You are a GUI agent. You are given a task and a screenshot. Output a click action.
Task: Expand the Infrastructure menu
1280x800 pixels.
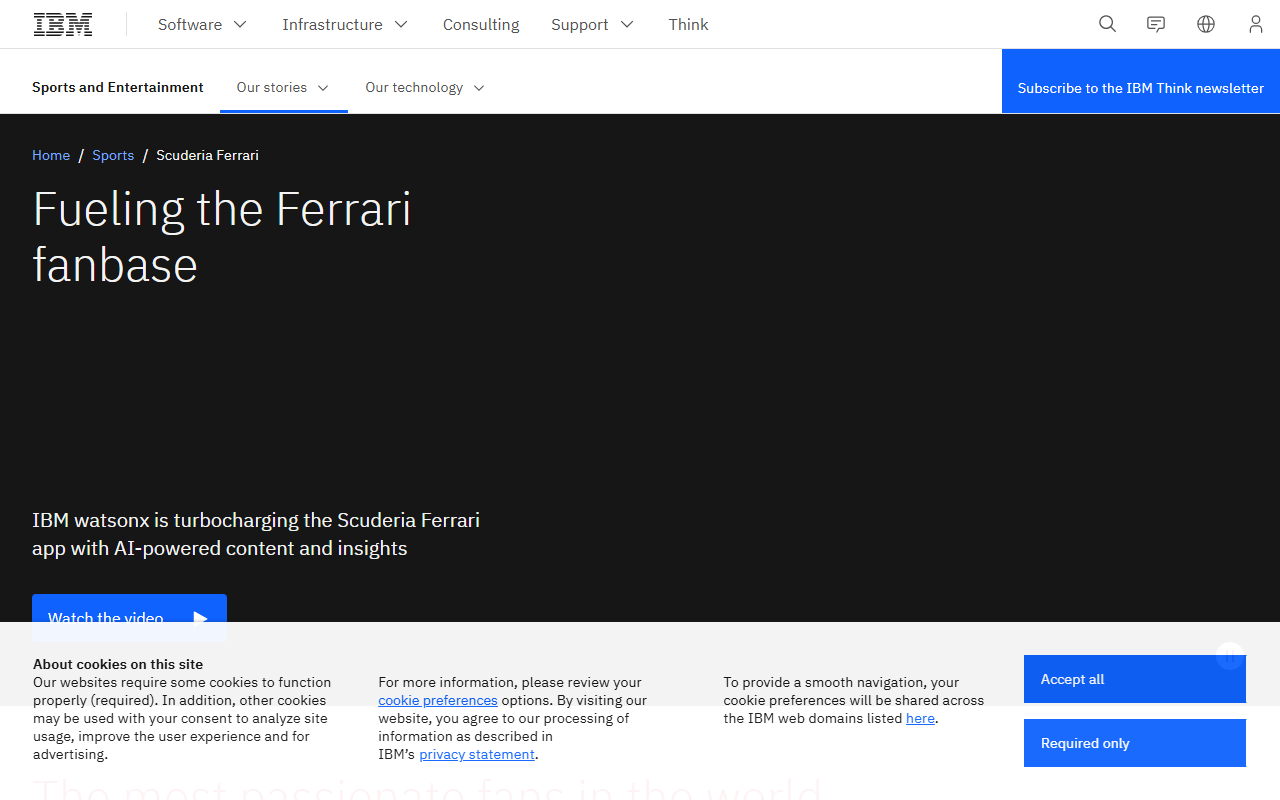click(x=345, y=24)
